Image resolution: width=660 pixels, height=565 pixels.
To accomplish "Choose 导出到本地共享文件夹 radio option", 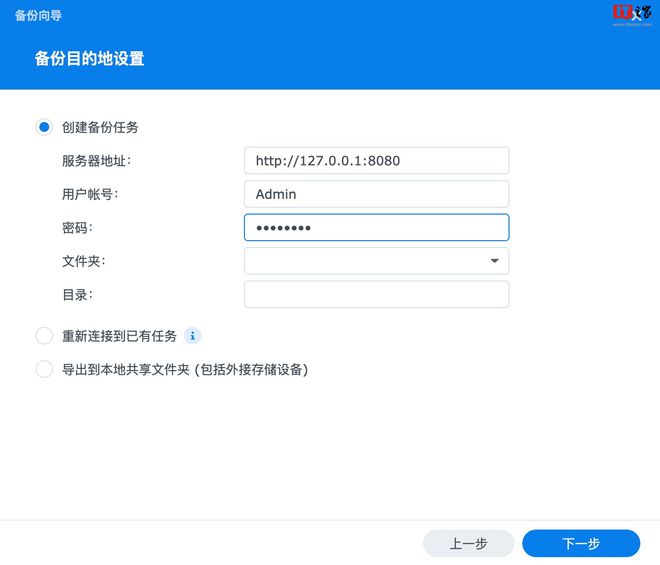I will 44,369.
